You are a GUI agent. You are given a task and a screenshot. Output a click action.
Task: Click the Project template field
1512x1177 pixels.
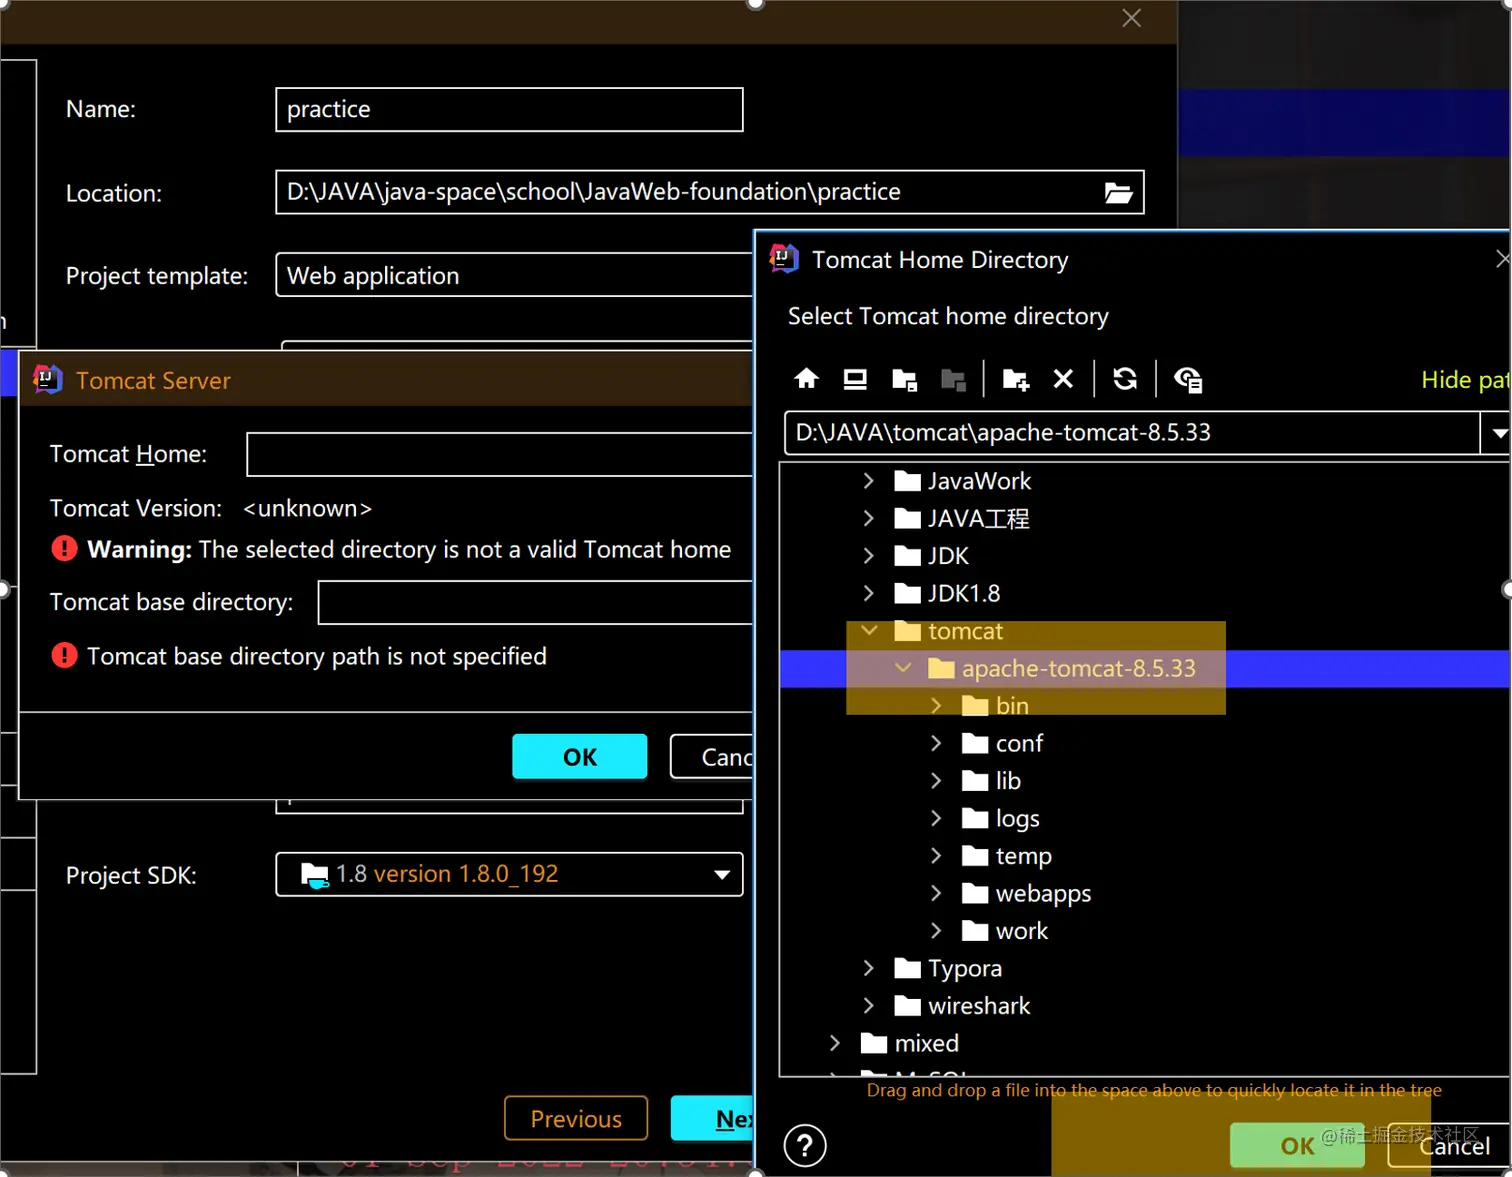click(x=515, y=276)
